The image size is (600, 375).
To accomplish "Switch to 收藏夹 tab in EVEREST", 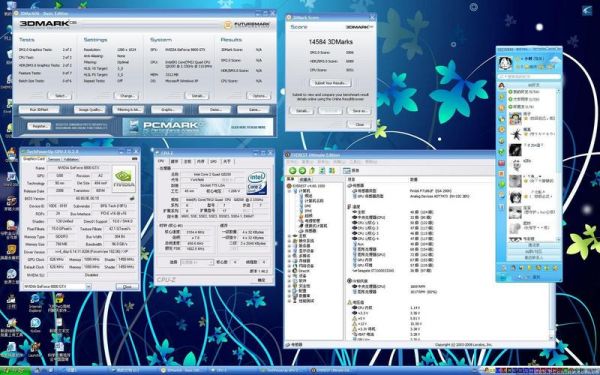I will tap(305, 179).
